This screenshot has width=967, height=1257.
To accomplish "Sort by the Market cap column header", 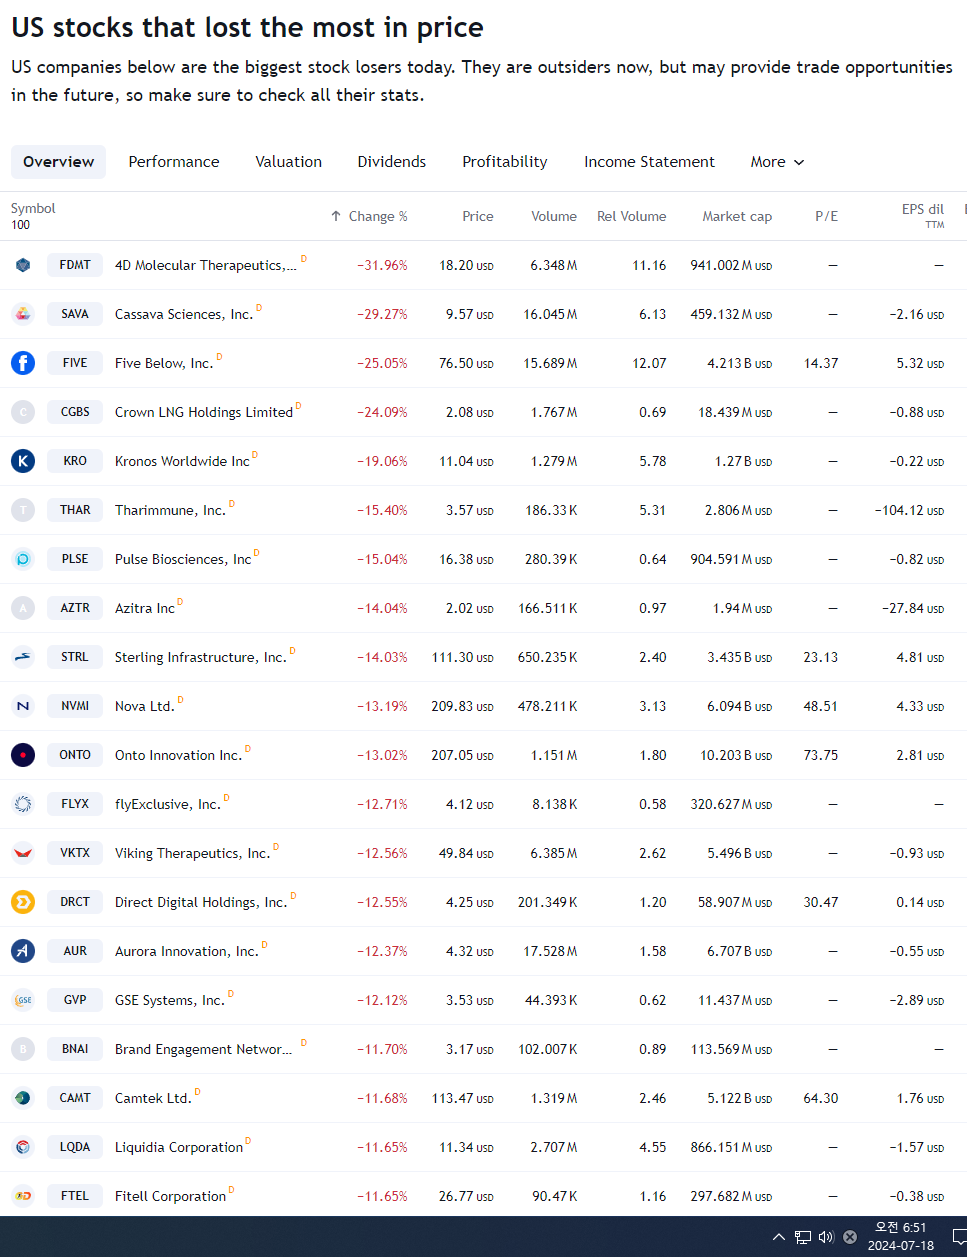I will click(737, 216).
